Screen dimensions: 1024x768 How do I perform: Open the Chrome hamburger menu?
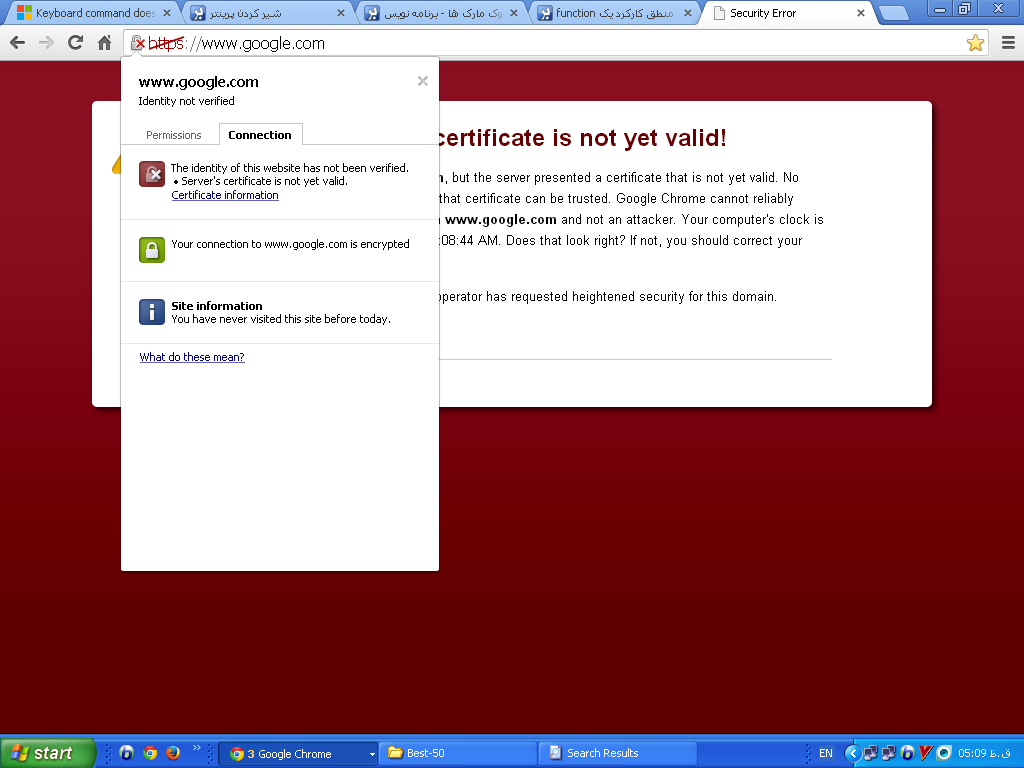coord(1008,43)
